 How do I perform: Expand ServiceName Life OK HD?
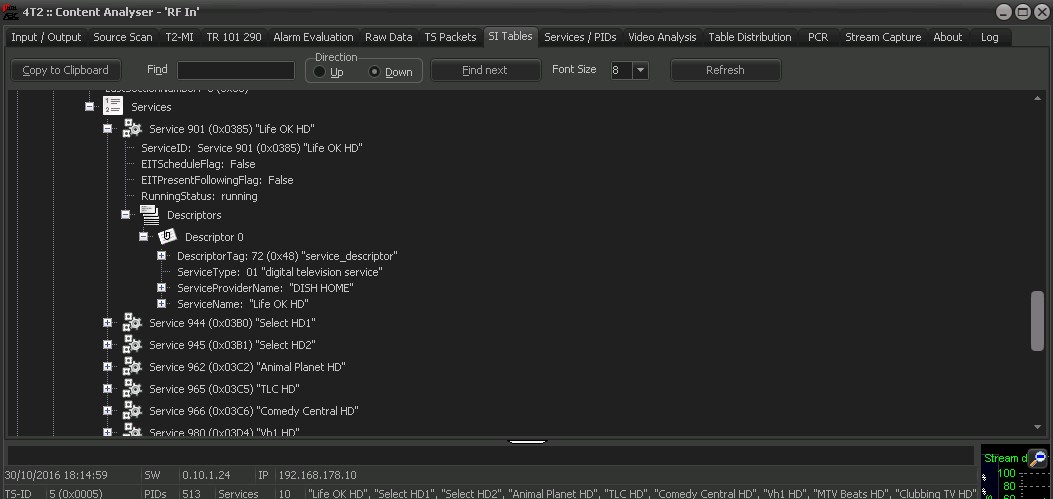(x=162, y=304)
